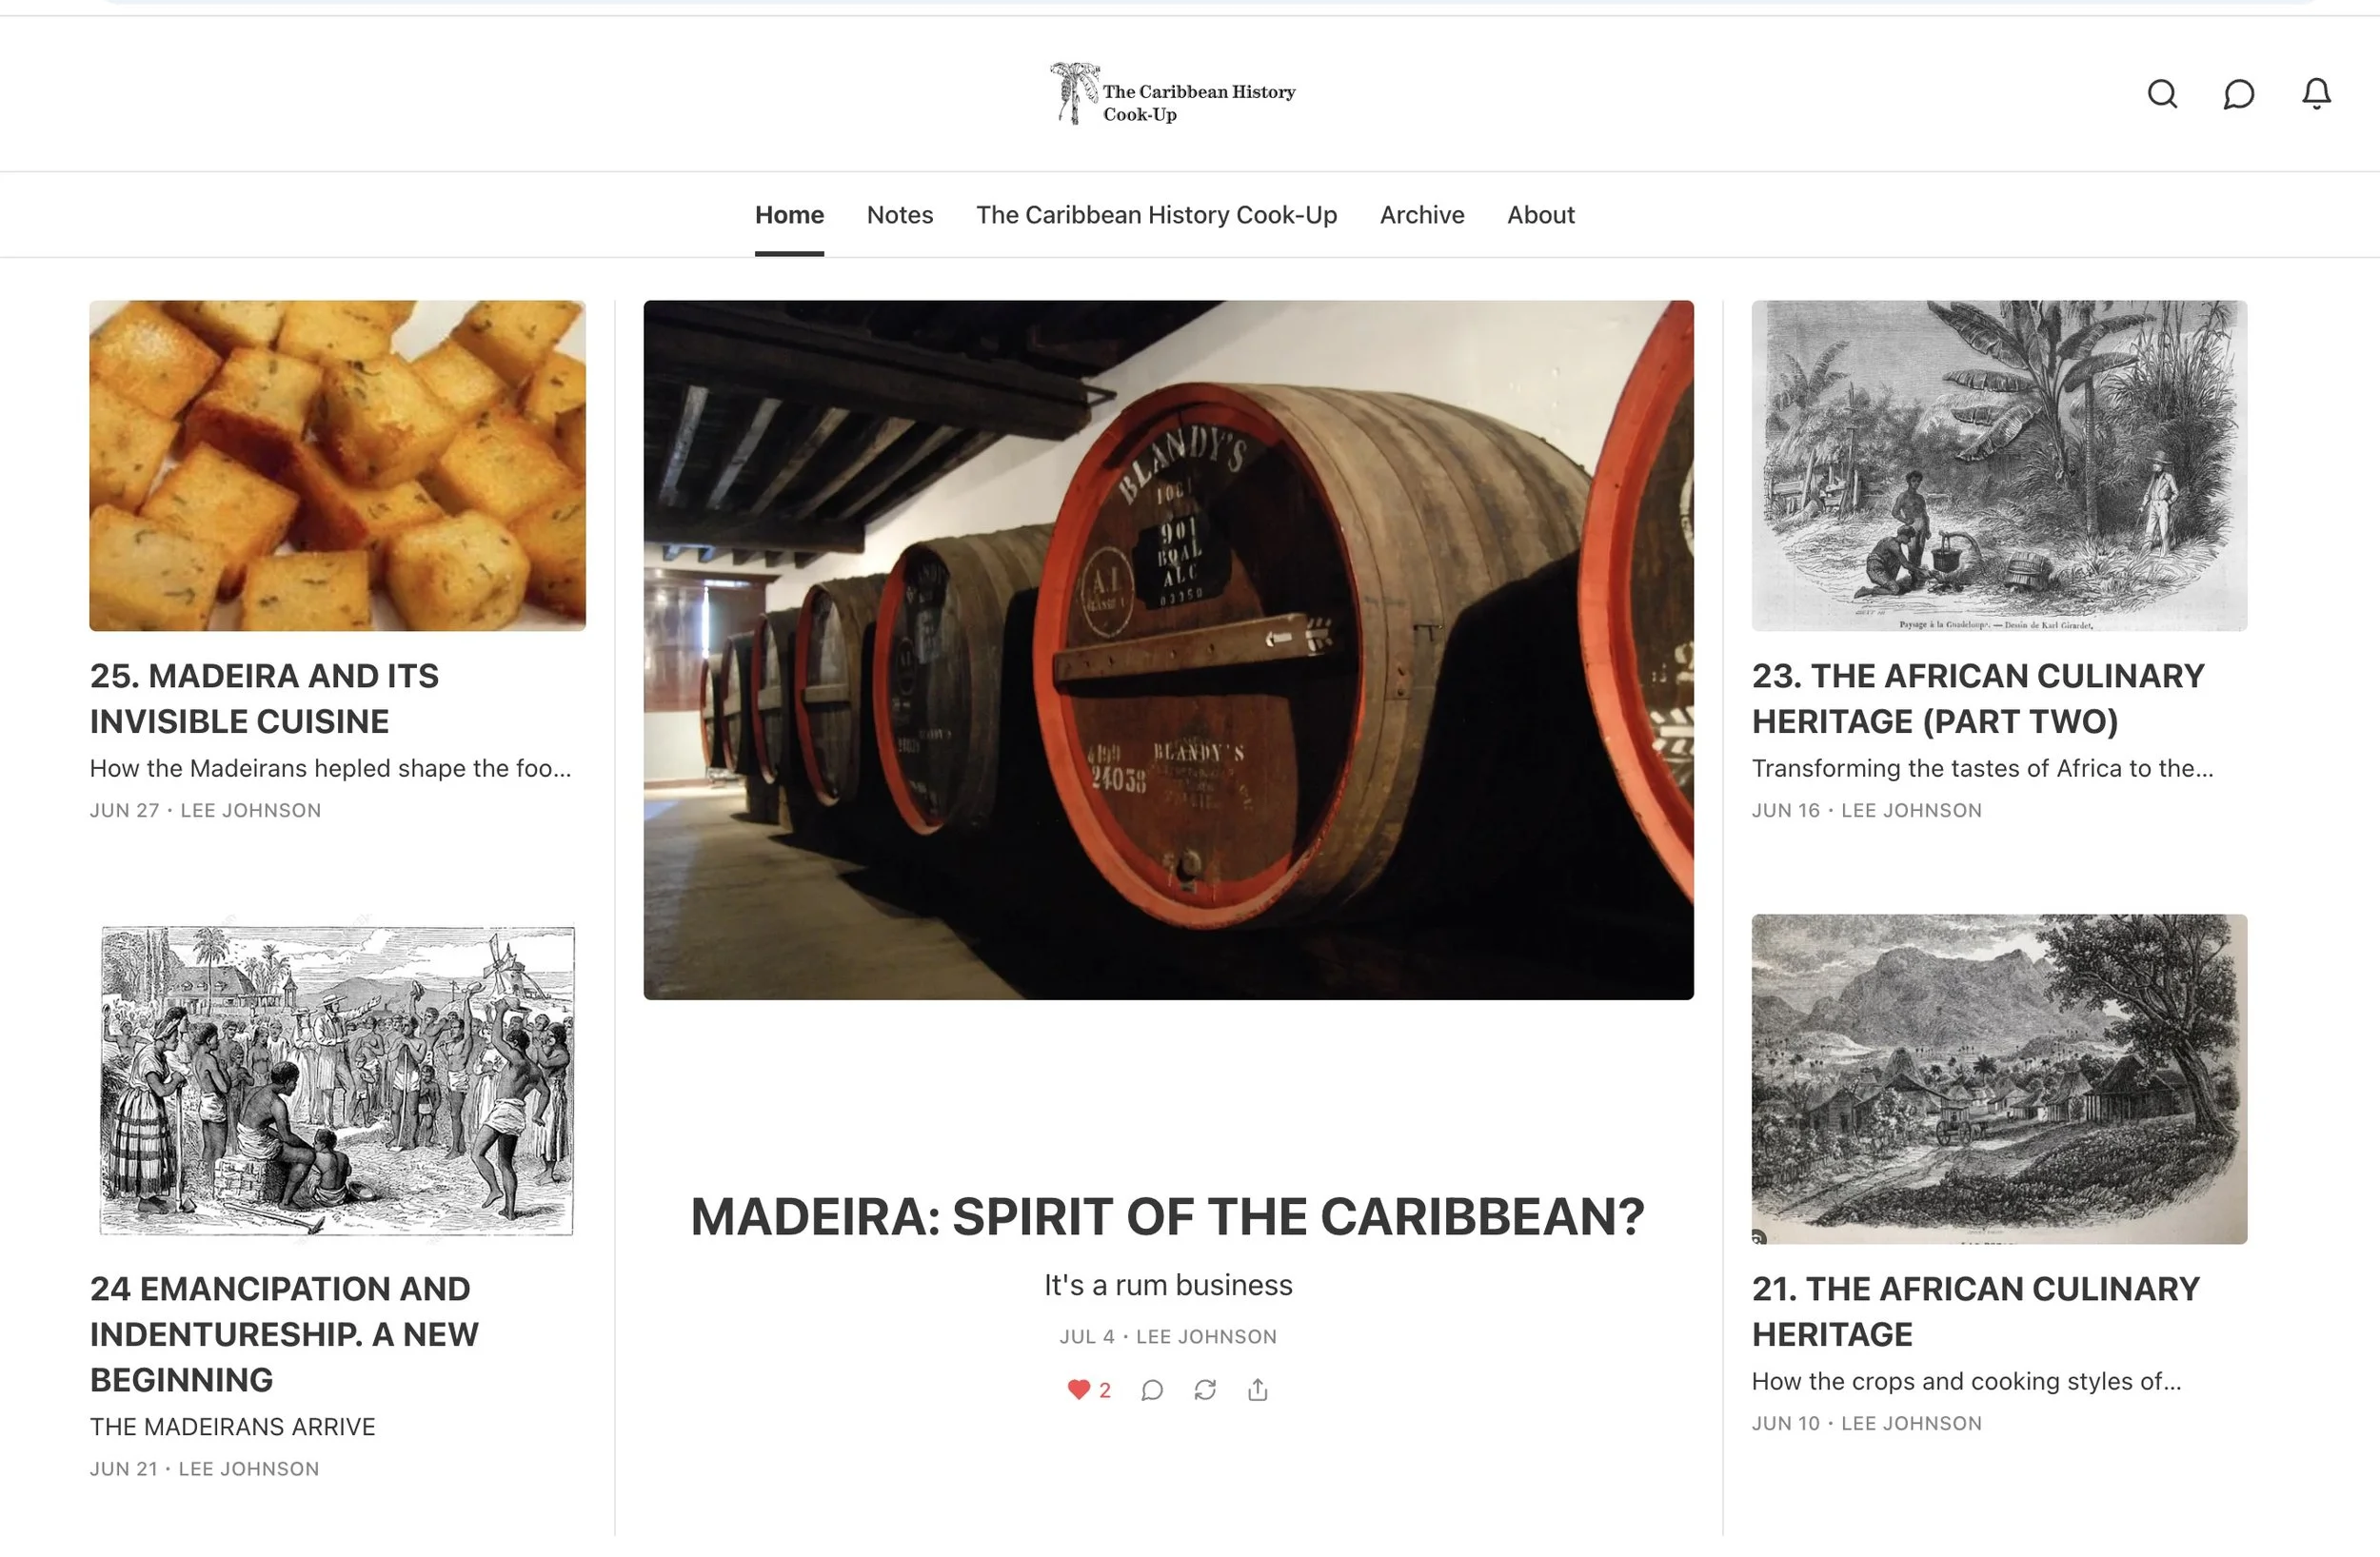This screenshot has height=1557, width=2380.
Task: Open the Archive tab
Action: click(1422, 215)
